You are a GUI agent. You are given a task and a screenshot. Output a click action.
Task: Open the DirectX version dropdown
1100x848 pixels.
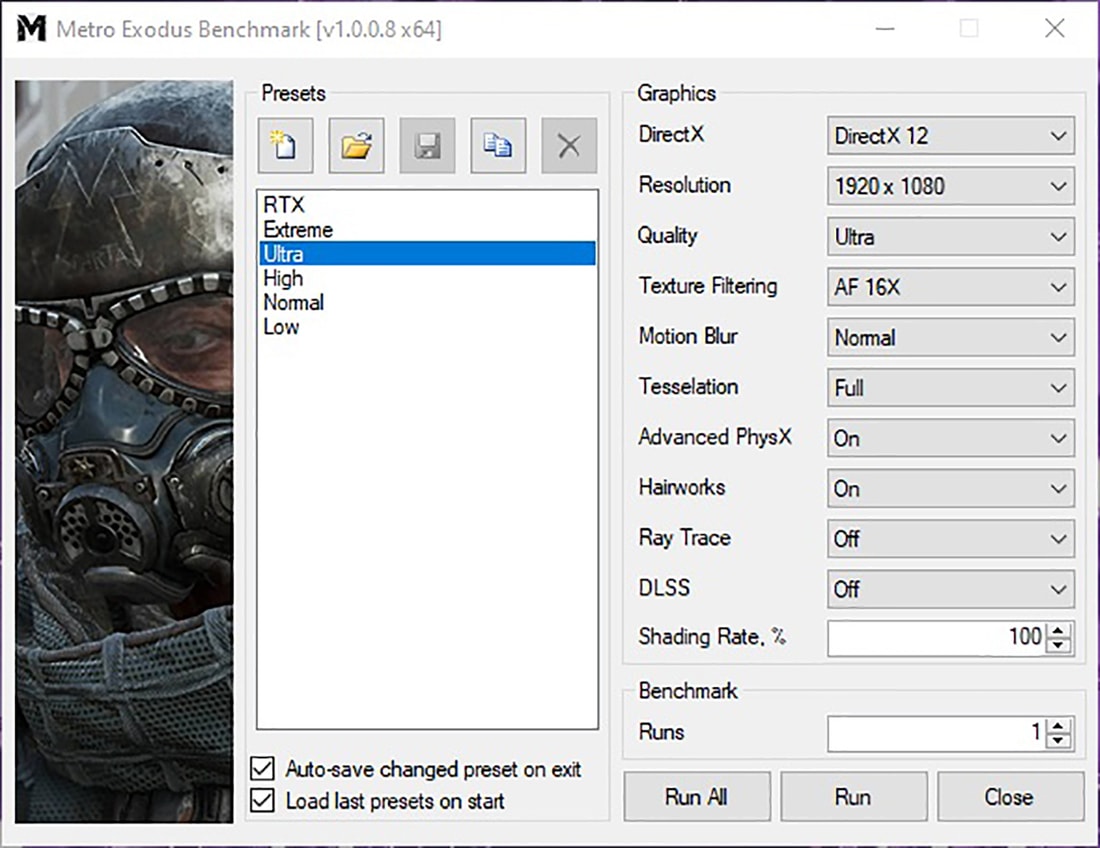coord(950,136)
